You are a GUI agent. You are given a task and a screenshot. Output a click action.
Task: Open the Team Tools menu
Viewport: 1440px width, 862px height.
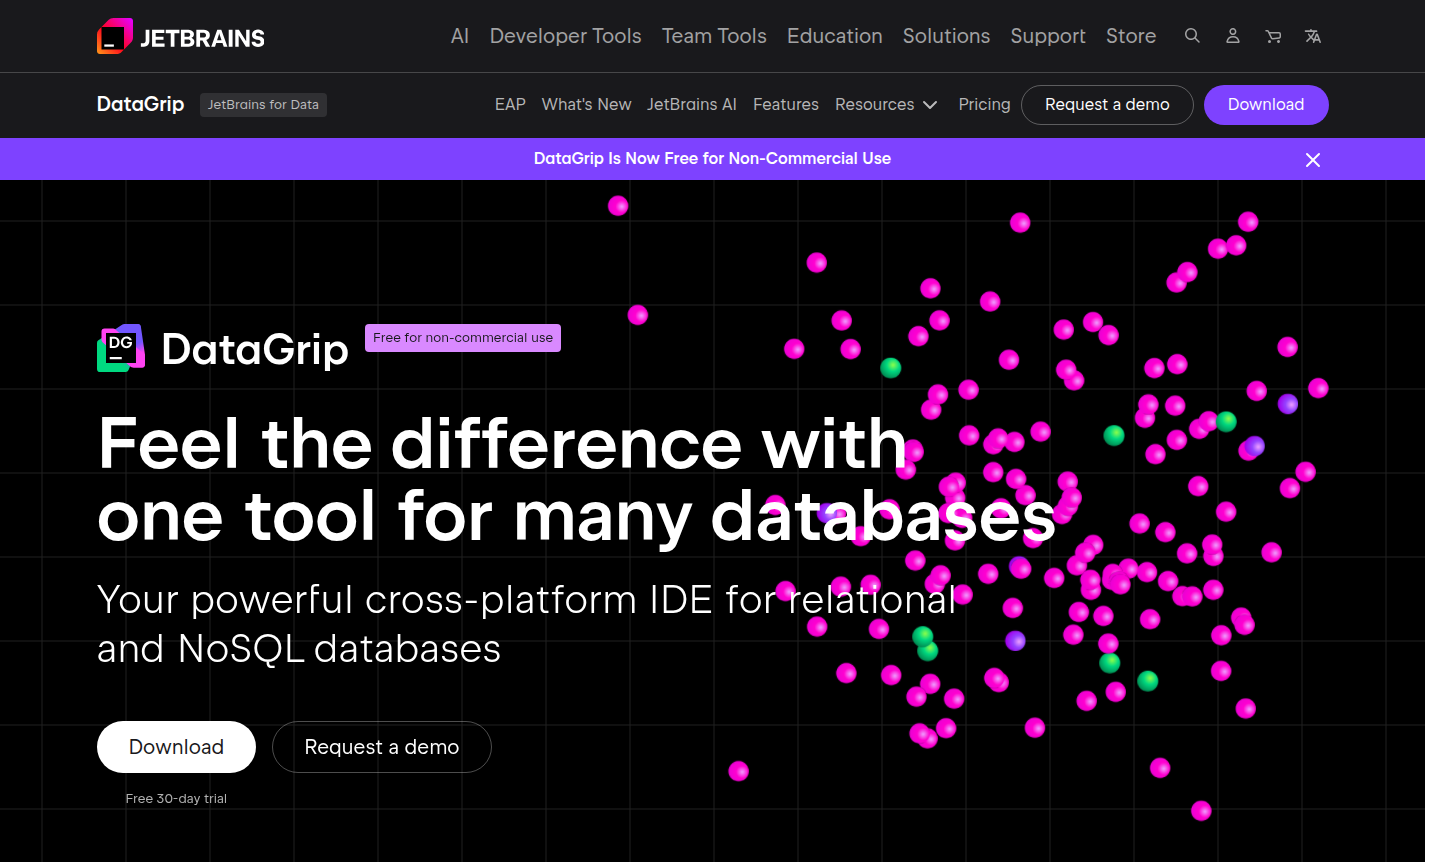714,36
